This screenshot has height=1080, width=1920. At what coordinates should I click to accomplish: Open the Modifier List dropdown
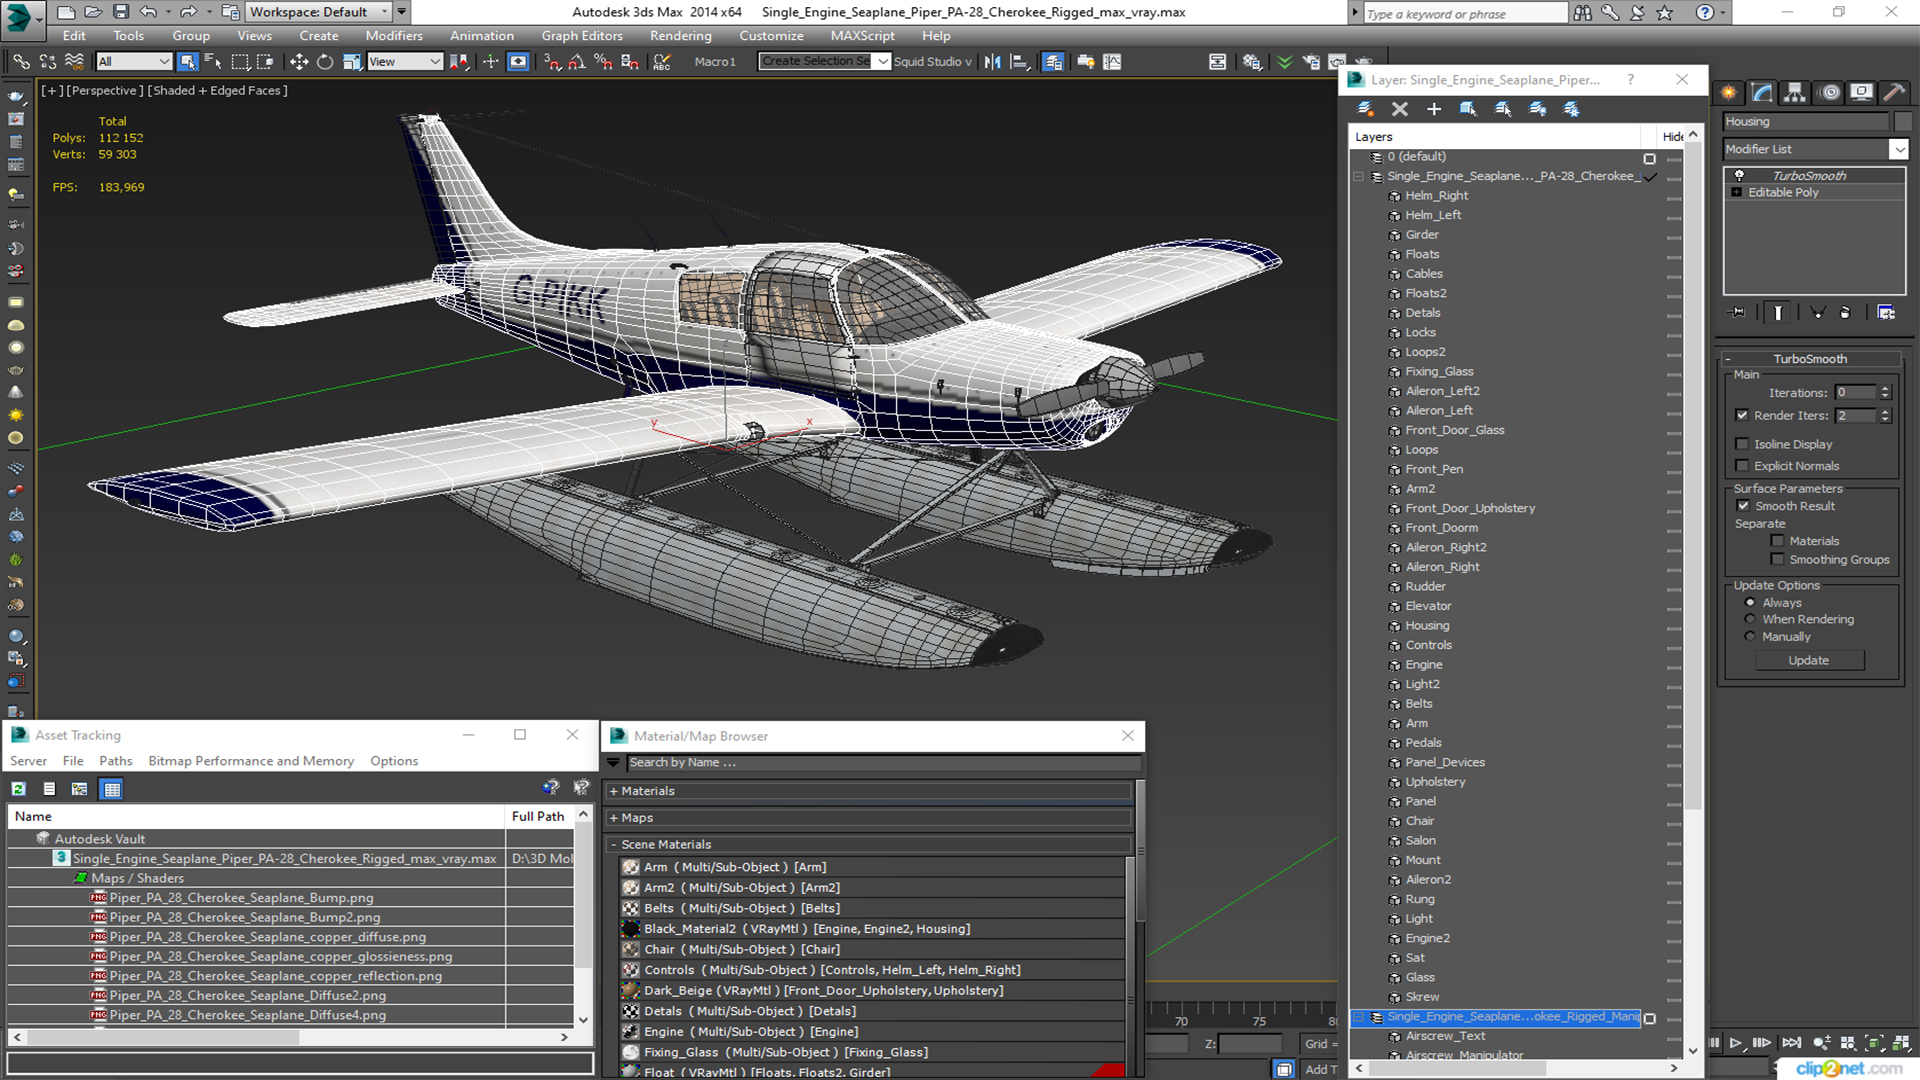[x=1898, y=149]
